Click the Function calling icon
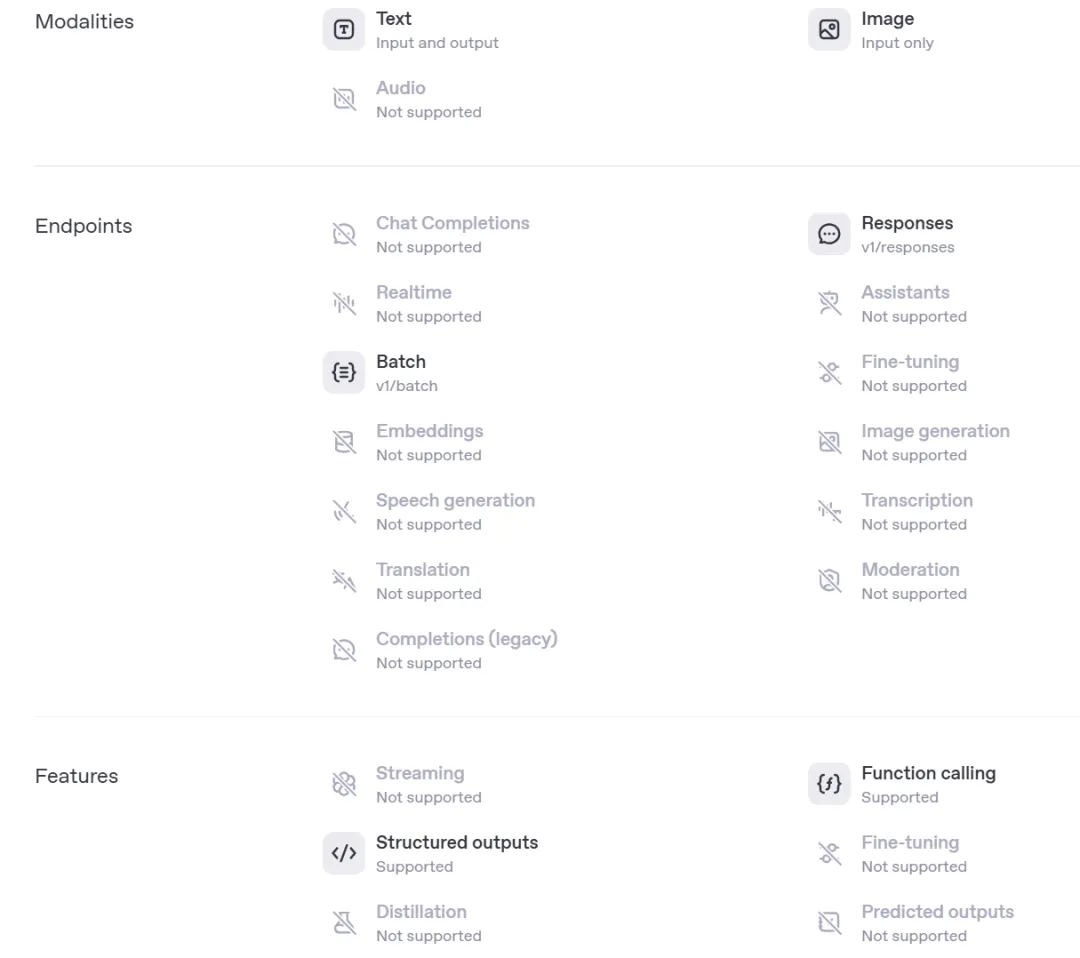 (x=829, y=784)
